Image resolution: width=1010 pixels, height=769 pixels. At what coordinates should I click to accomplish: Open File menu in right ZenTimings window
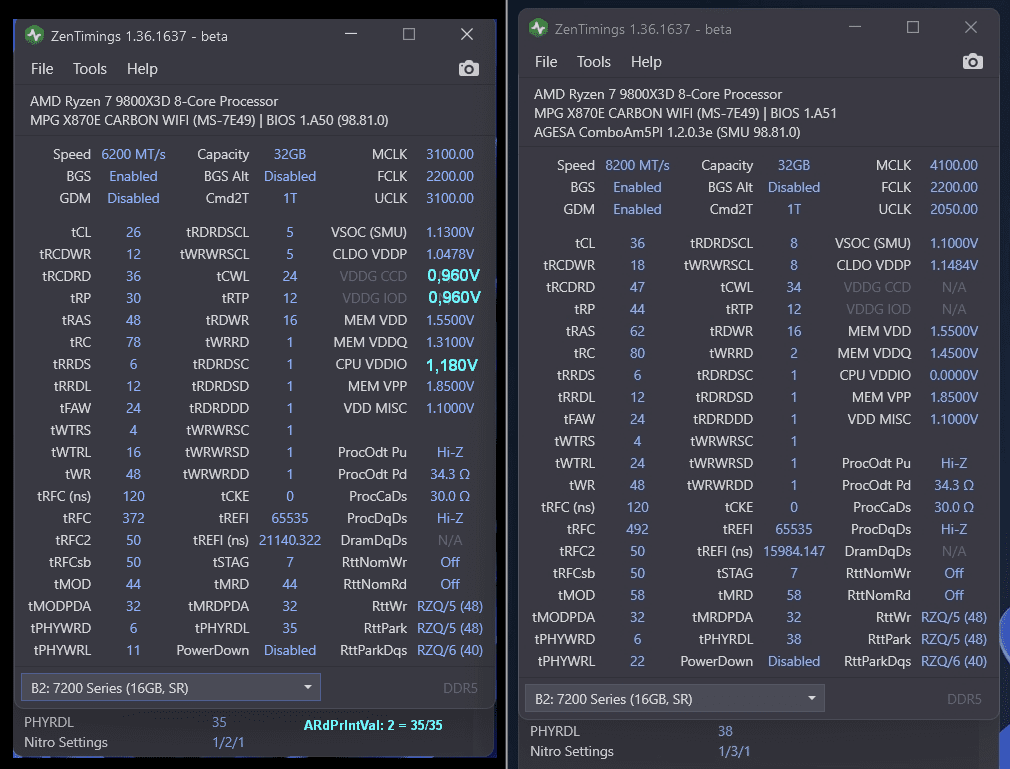point(546,62)
